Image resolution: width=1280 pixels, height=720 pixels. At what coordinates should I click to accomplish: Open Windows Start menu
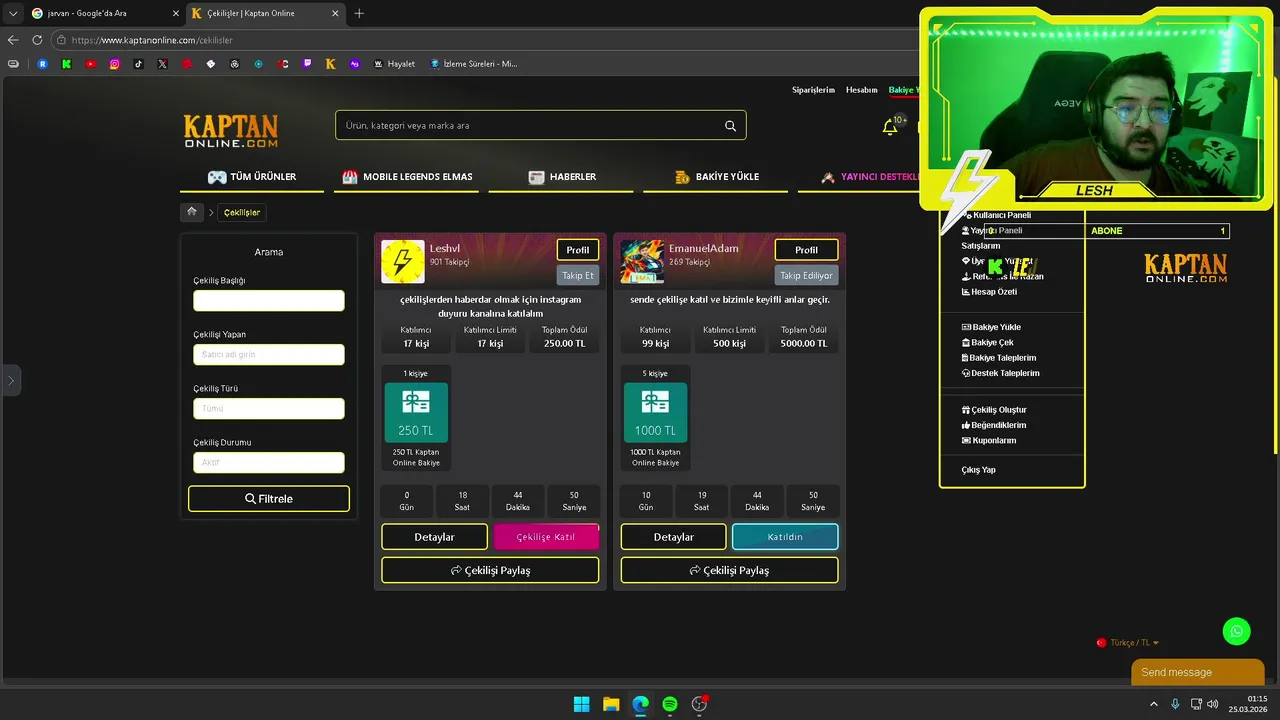[x=581, y=704]
